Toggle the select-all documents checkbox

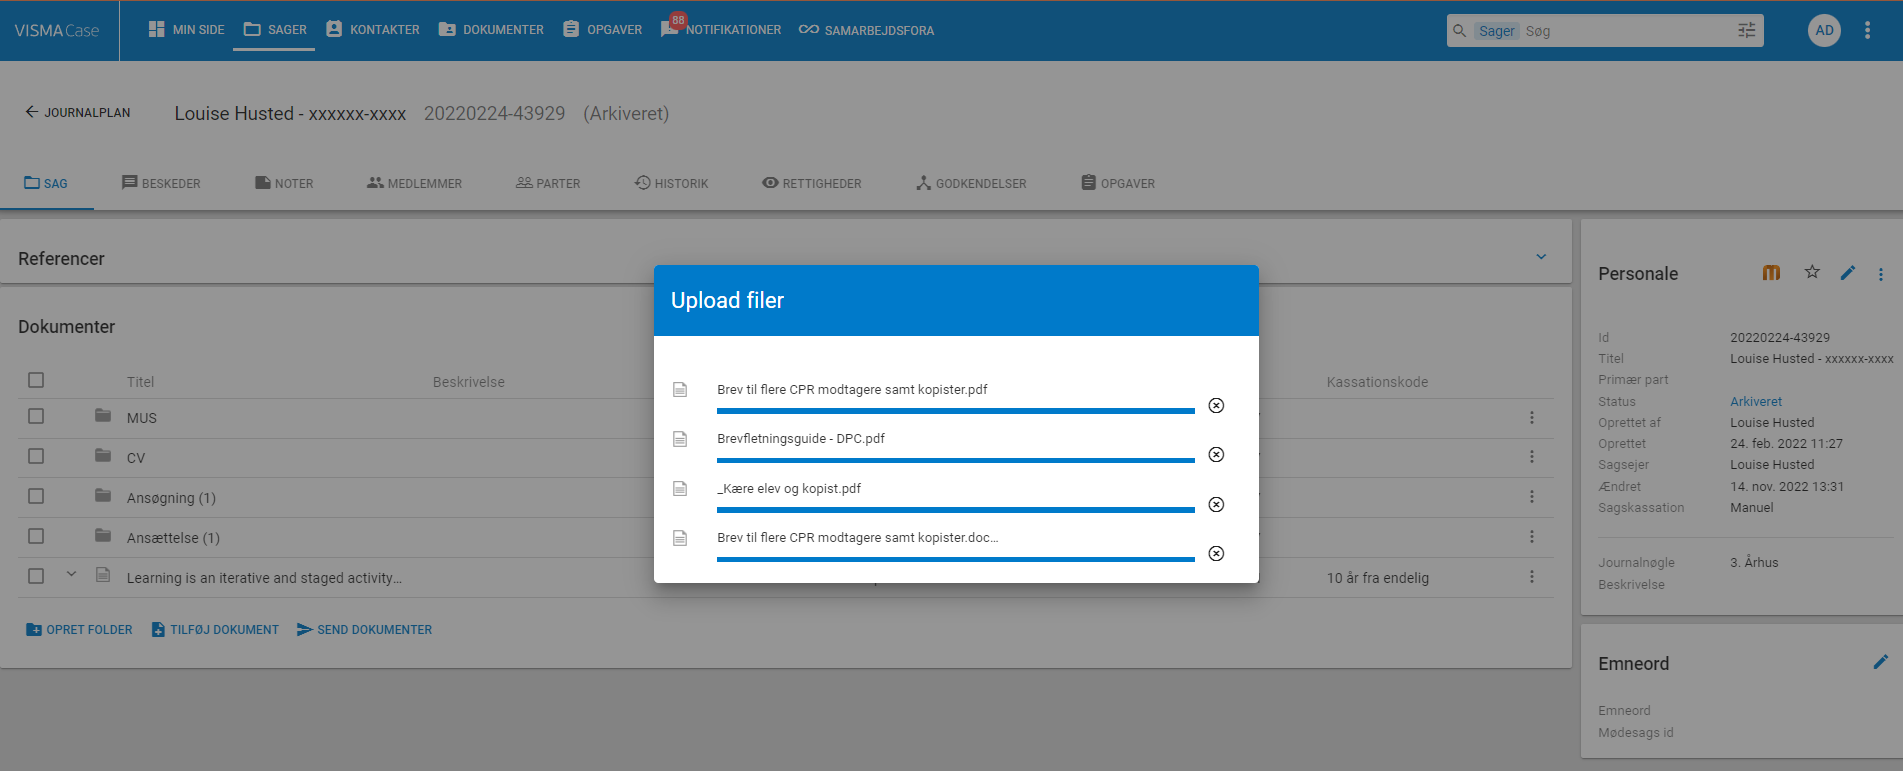tap(36, 380)
